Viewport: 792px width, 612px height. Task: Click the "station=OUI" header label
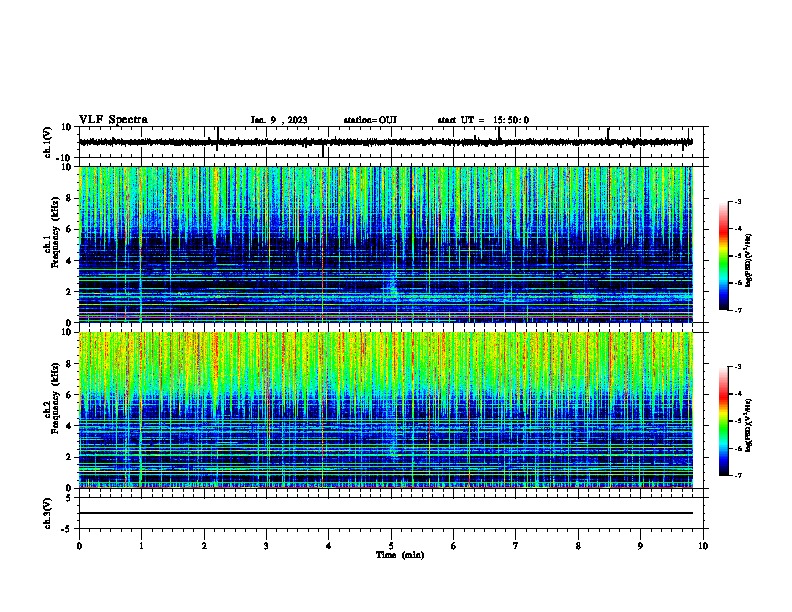coord(370,120)
